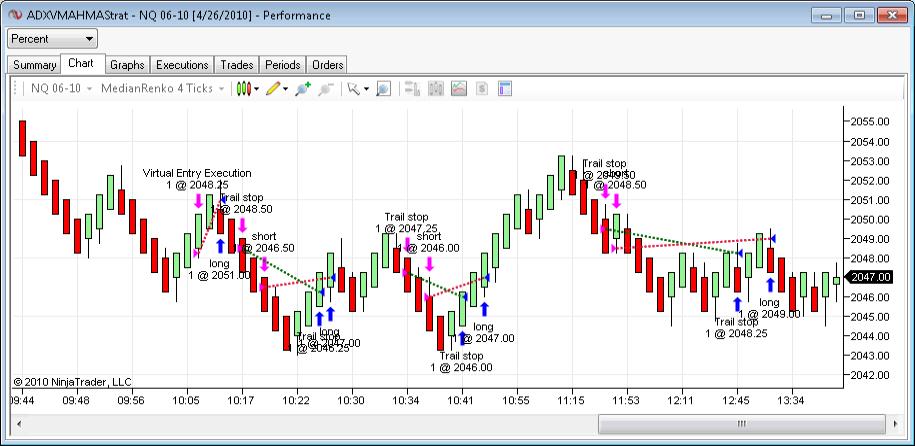This screenshot has height=446, width=915.
Task: Open the chart style dropdown arrow
Action: pyautogui.click(x=256, y=89)
